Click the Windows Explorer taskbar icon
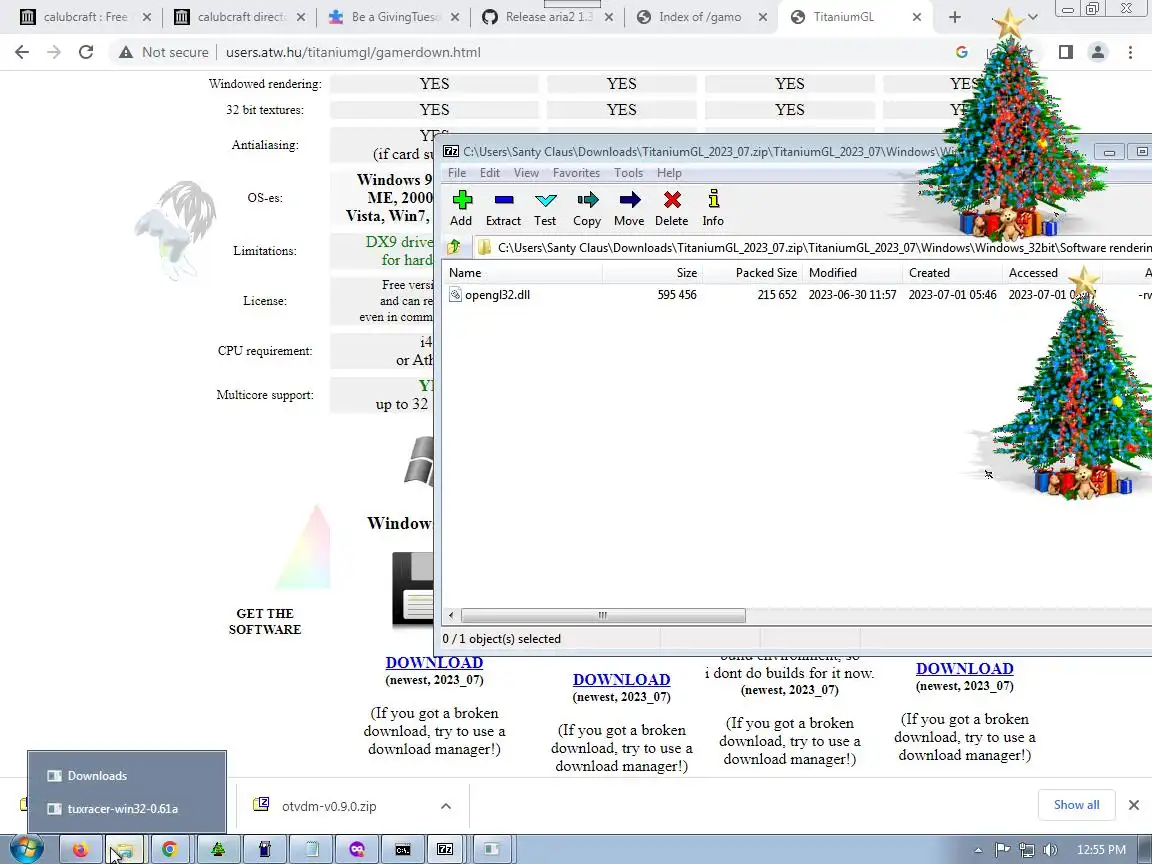This screenshot has height=864, width=1152. [x=126, y=849]
